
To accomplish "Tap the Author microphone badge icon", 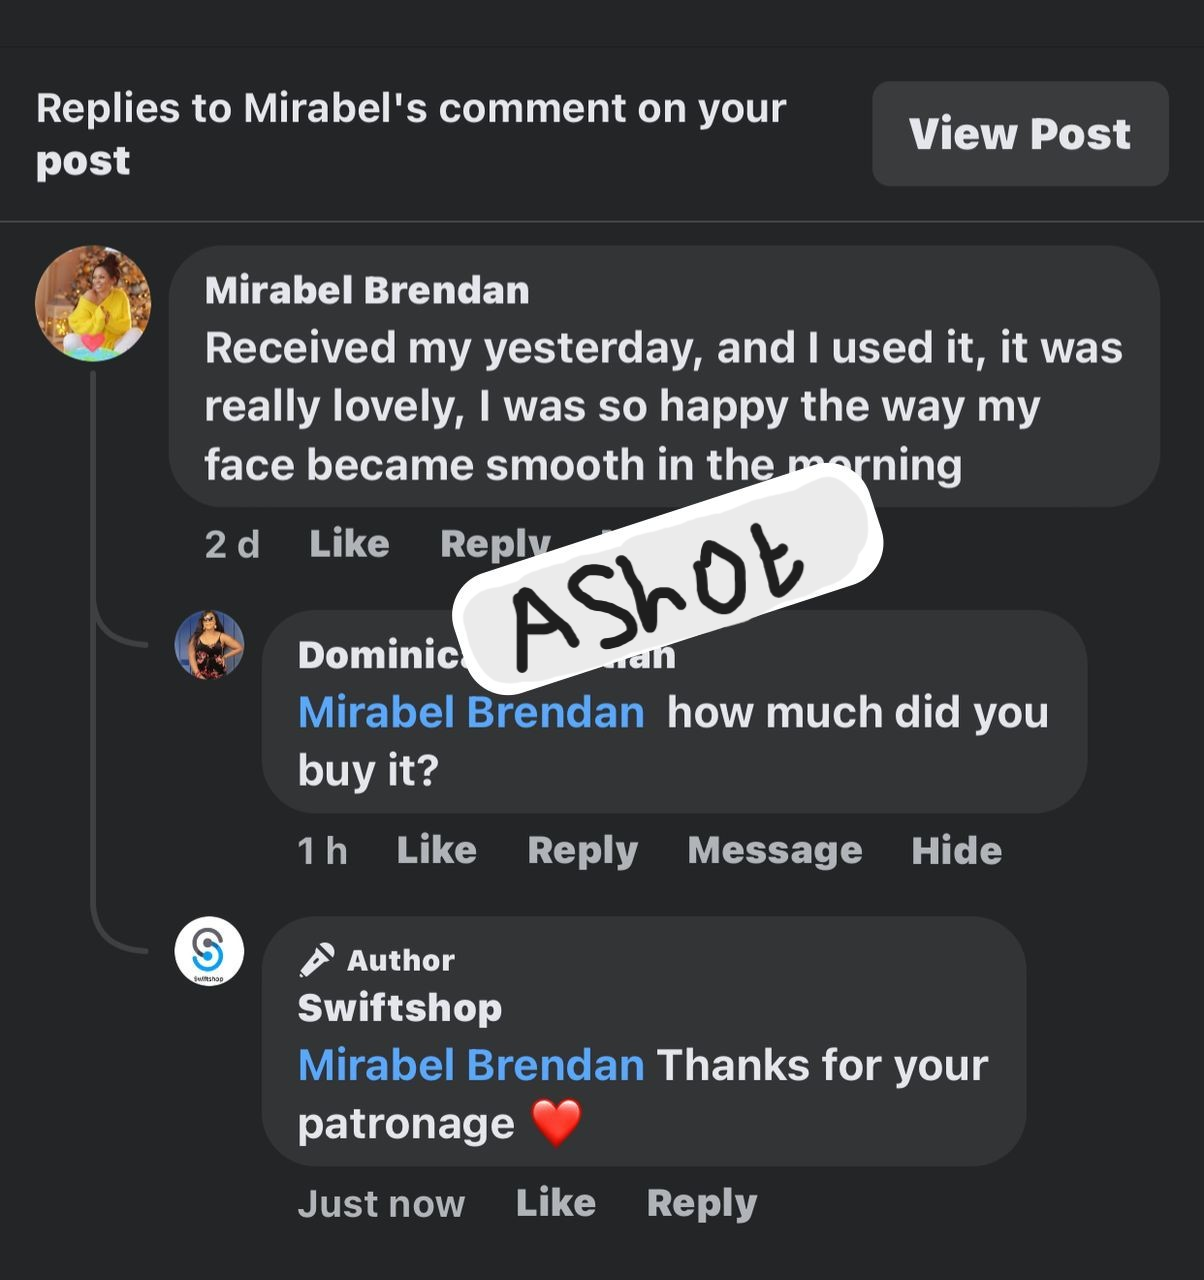I will [316, 960].
